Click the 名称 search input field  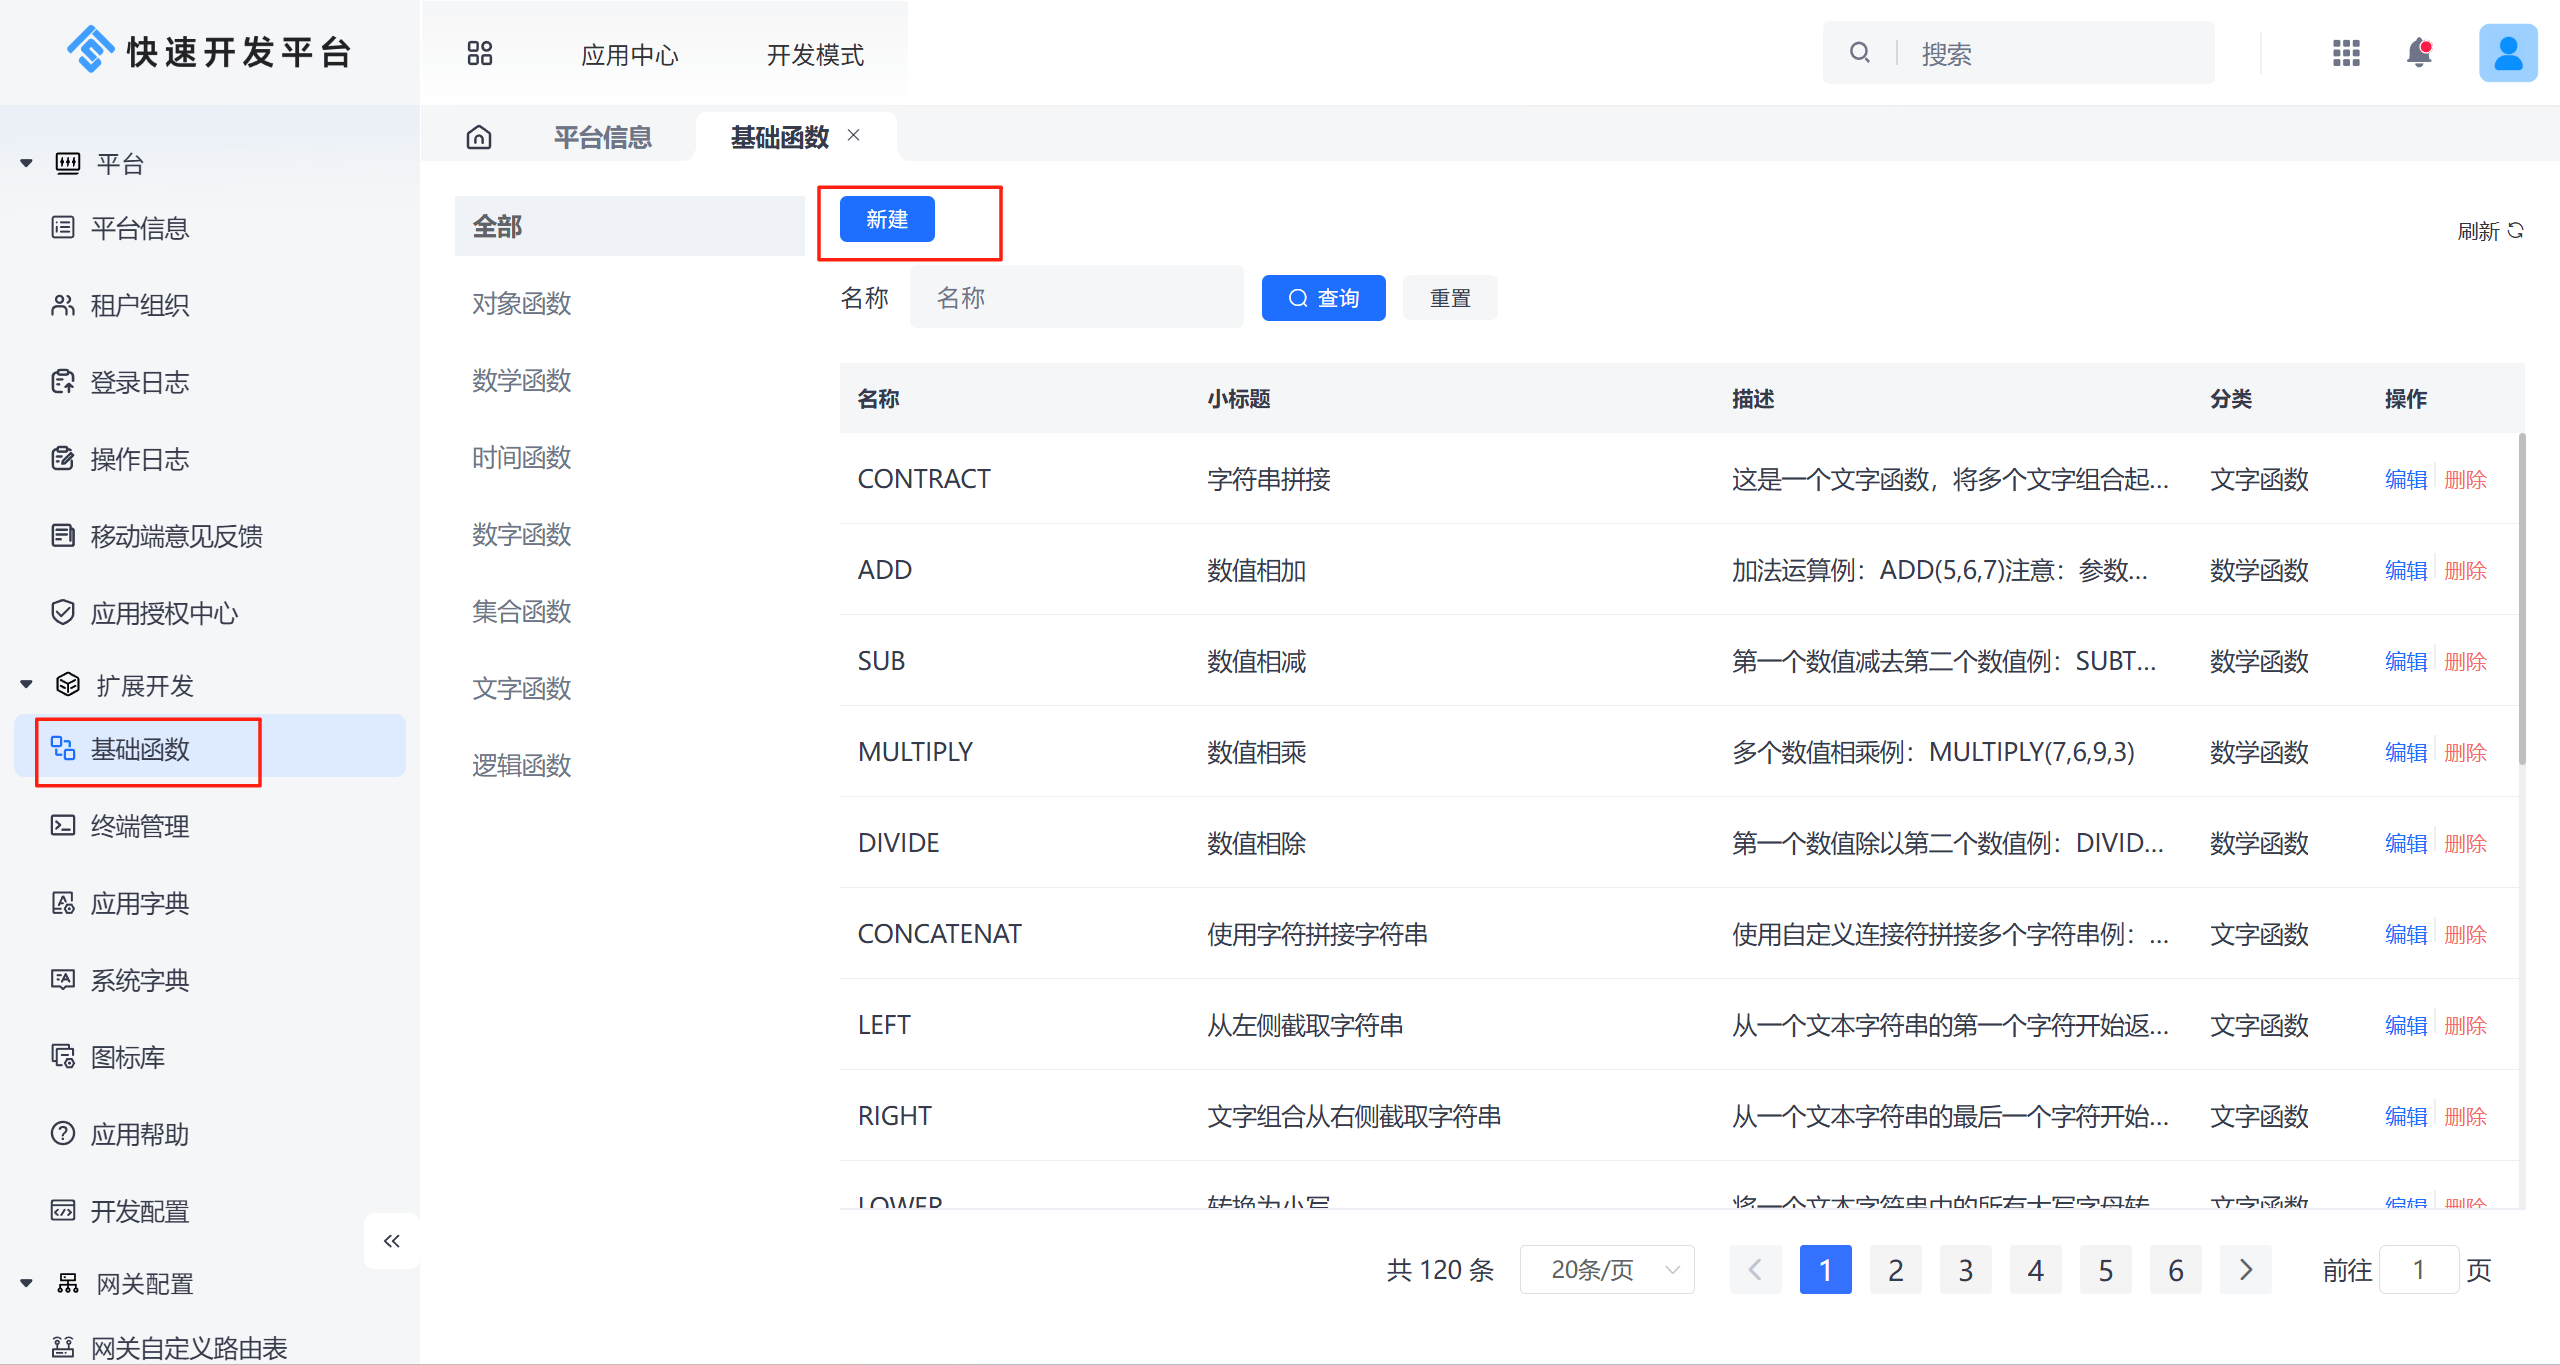click(1076, 298)
